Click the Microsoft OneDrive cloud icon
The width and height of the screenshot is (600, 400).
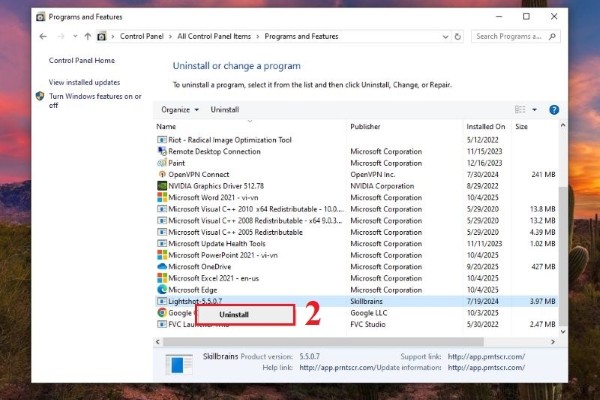click(162, 266)
